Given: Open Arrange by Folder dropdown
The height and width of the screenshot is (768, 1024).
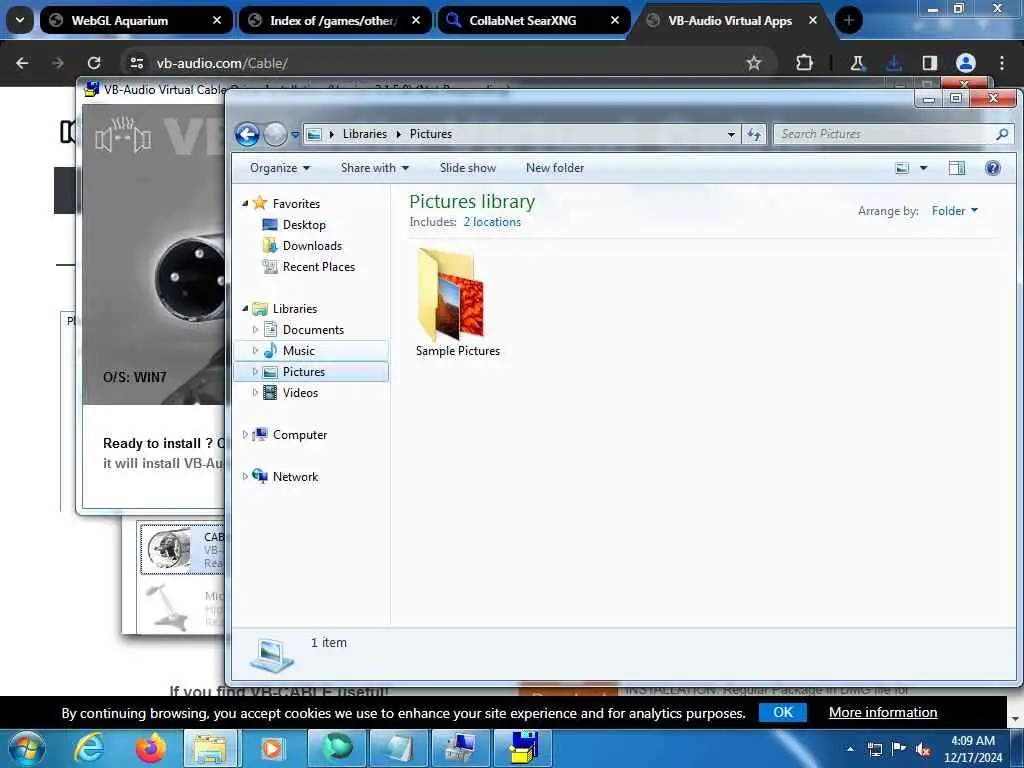Looking at the screenshot, I should click(954, 211).
